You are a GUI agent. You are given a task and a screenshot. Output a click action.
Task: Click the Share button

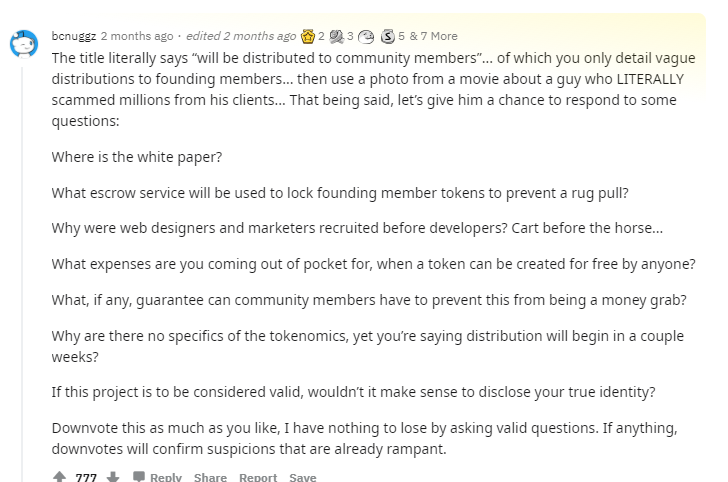[x=210, y=477]
